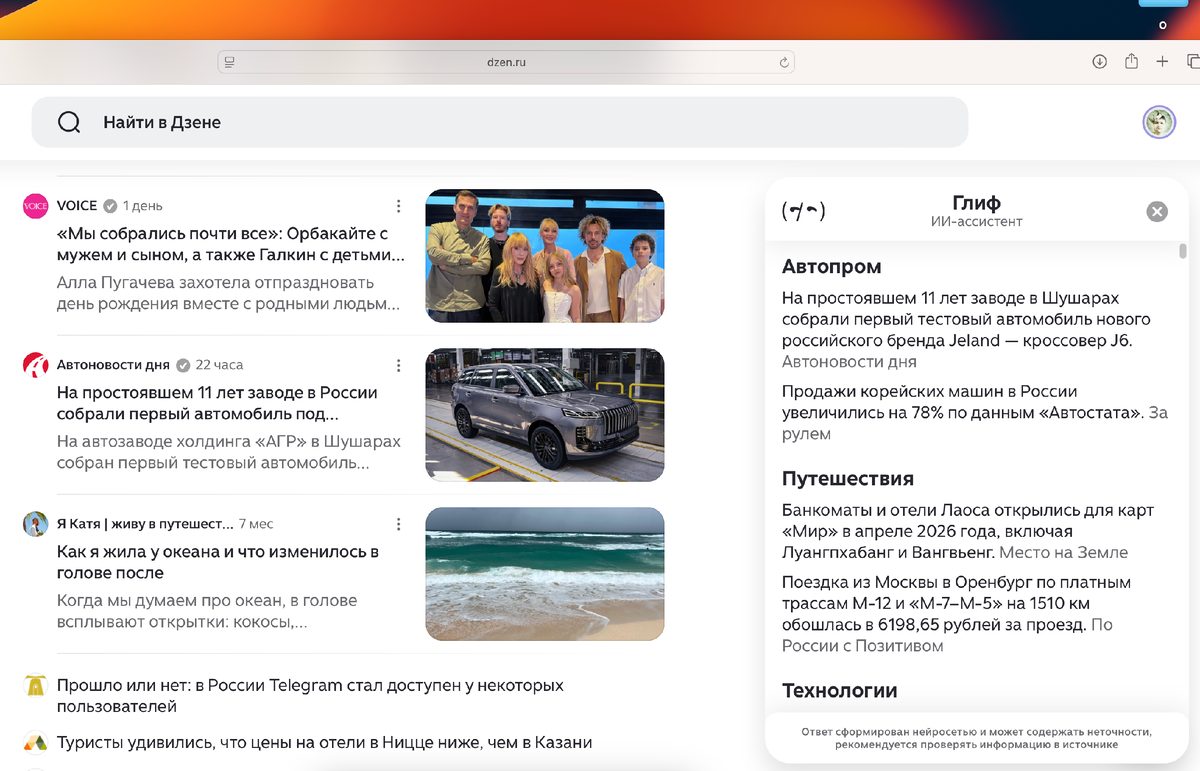Open Telegram availability news item
Viewport: 1200px width, 771px height.
[310, 696]
